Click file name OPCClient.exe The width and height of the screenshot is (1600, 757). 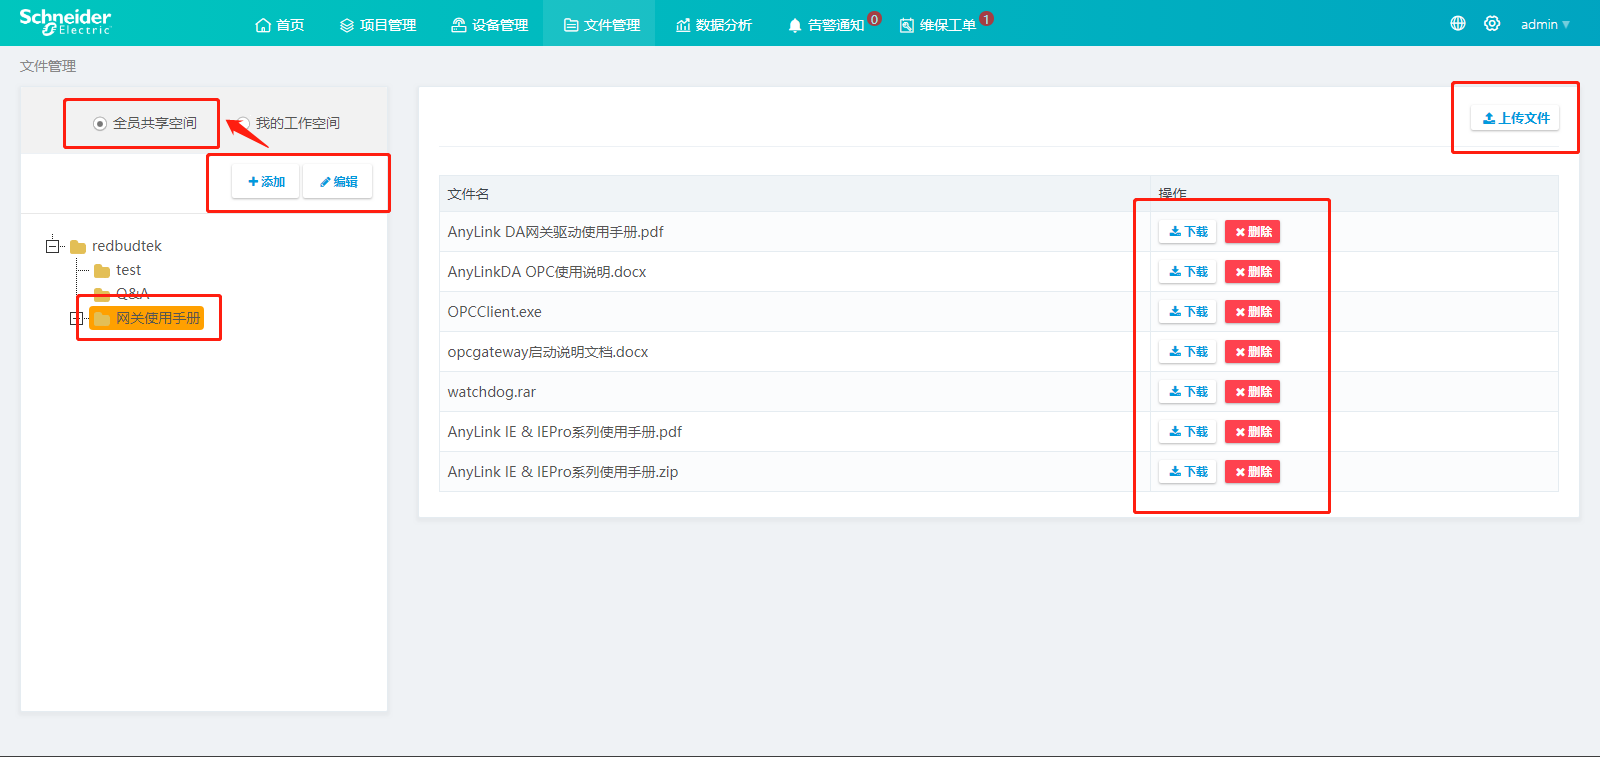(x=494, y=312)
